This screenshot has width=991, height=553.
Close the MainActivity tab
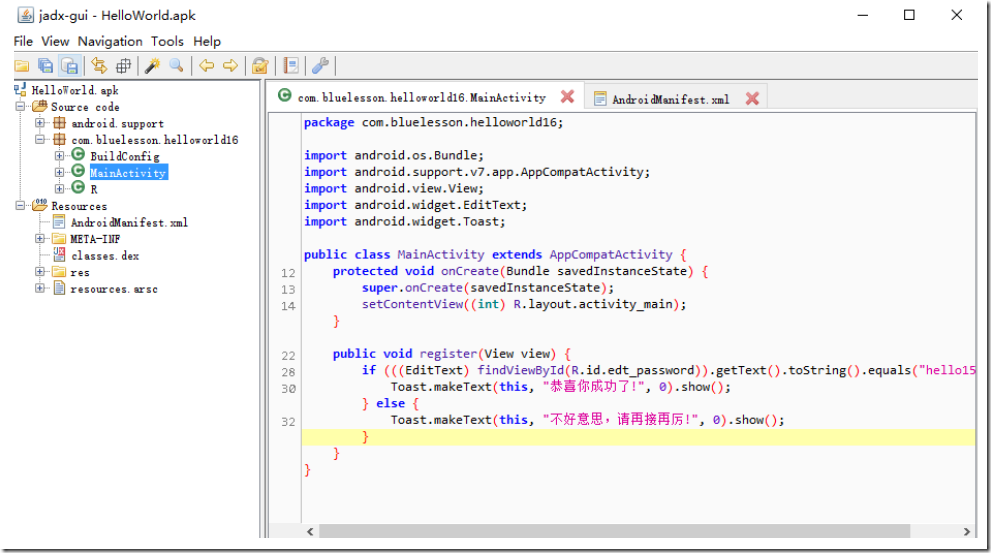(x=567, y=97)
